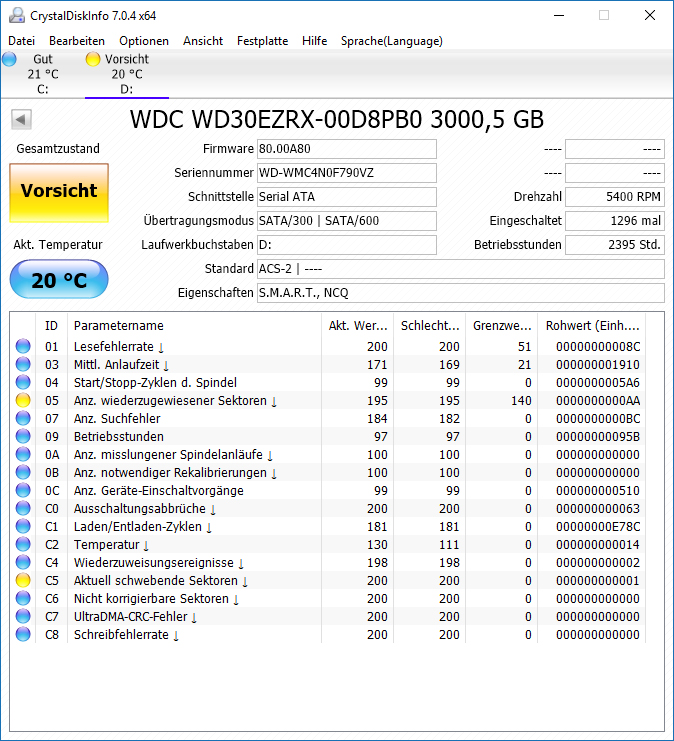Viewport: 674px width, 741px height.
Task: Click the blue status orb for drive C:
Action: [9, 59]
